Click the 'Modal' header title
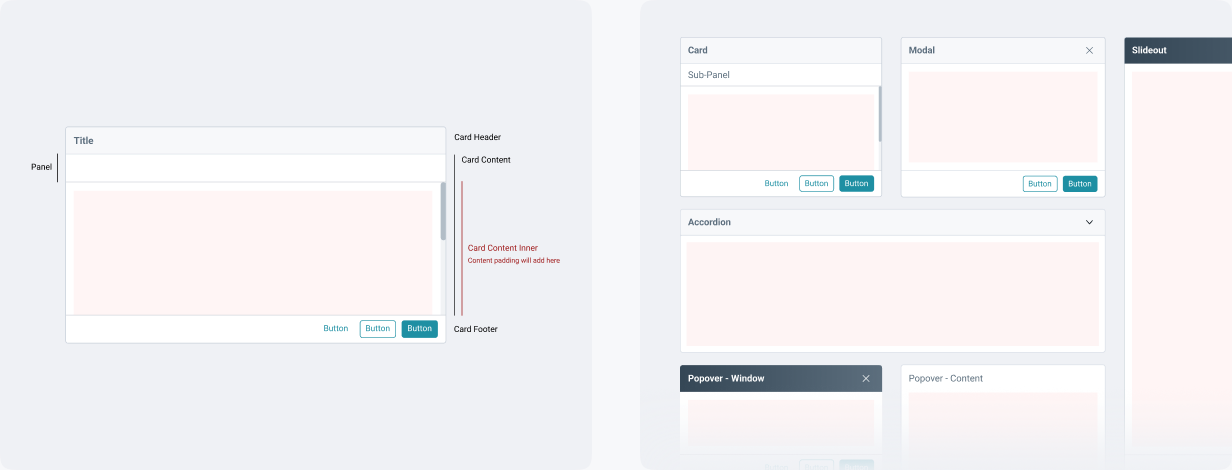This screenshot has width=1232, height=470. tap(922, 50)
